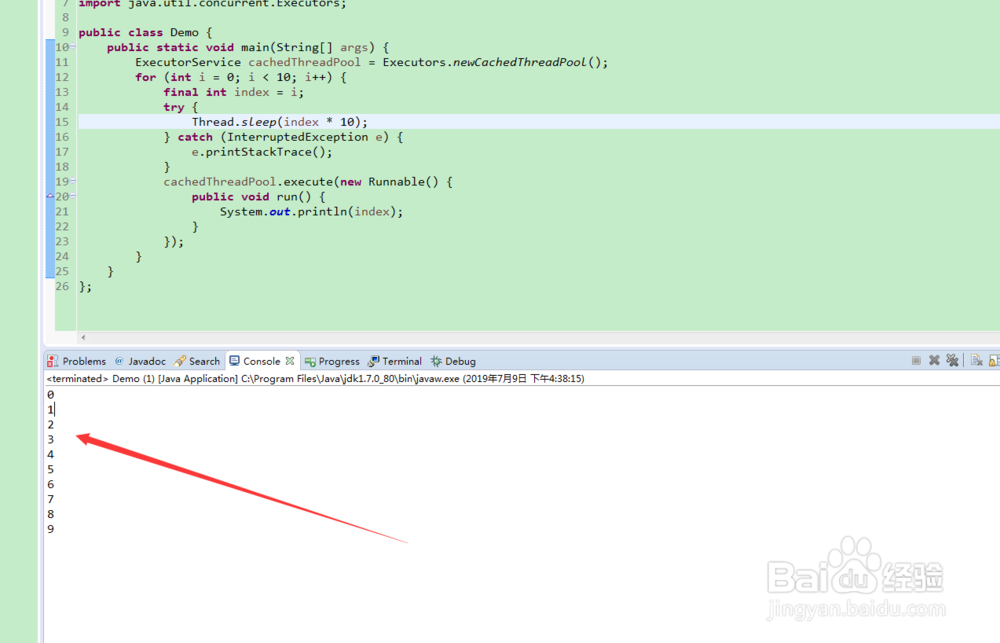Click 'printStackTrace' on line 17

click(258, 152)
